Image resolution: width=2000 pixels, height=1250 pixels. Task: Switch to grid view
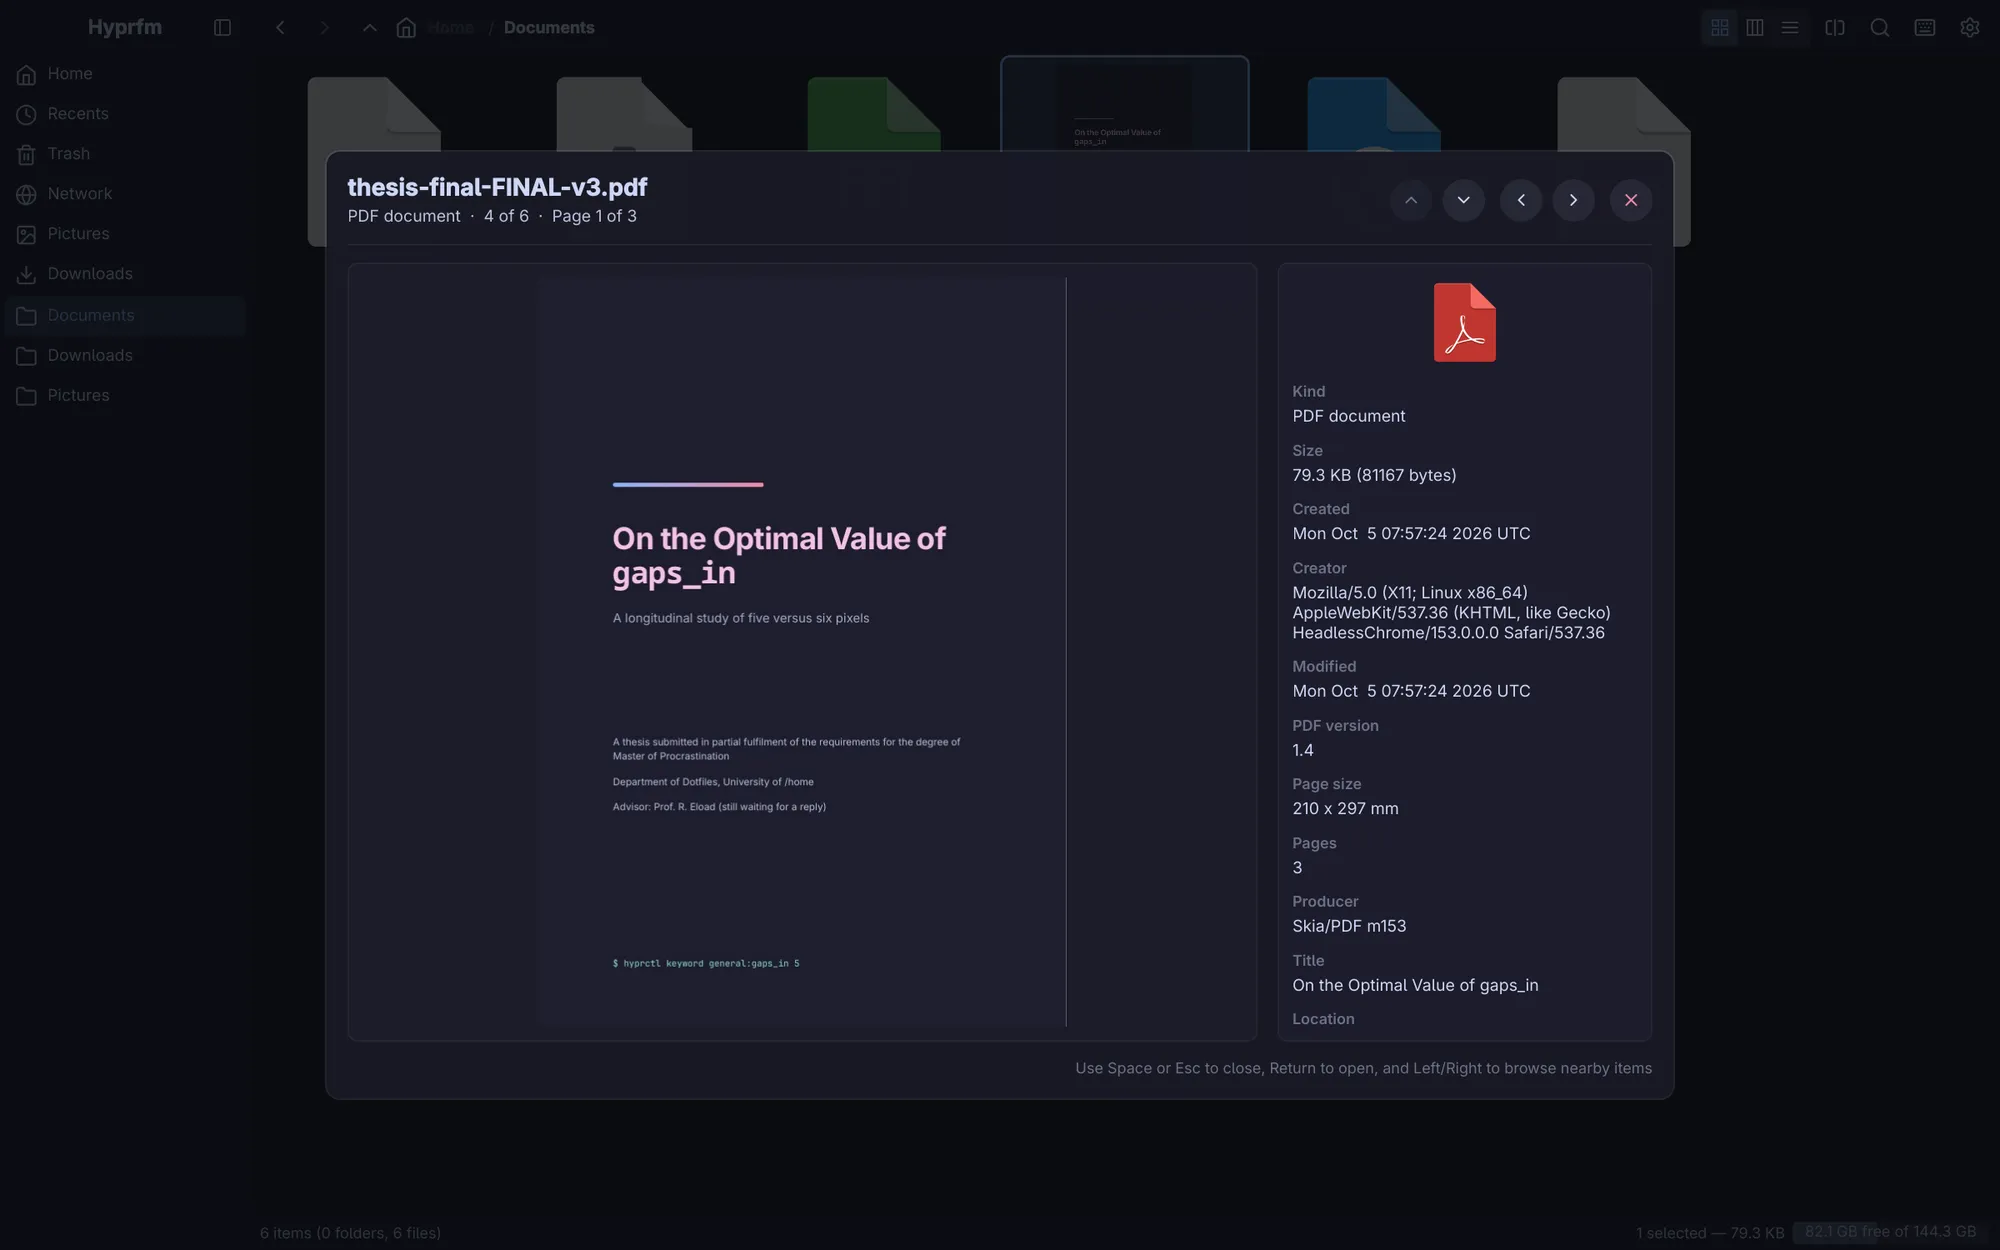tap(1719, 28)
